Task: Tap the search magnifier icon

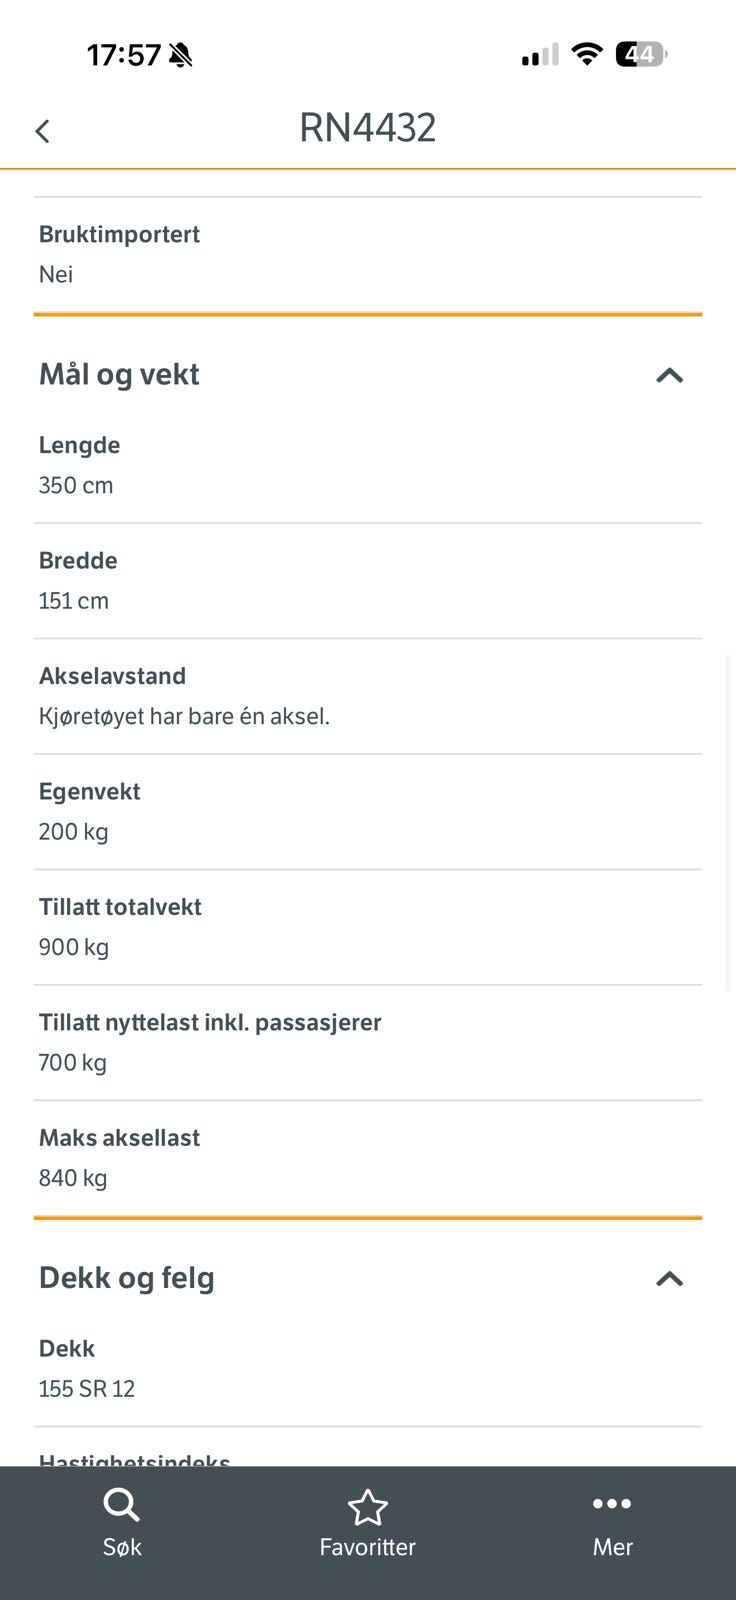Action: point(121,1505)
